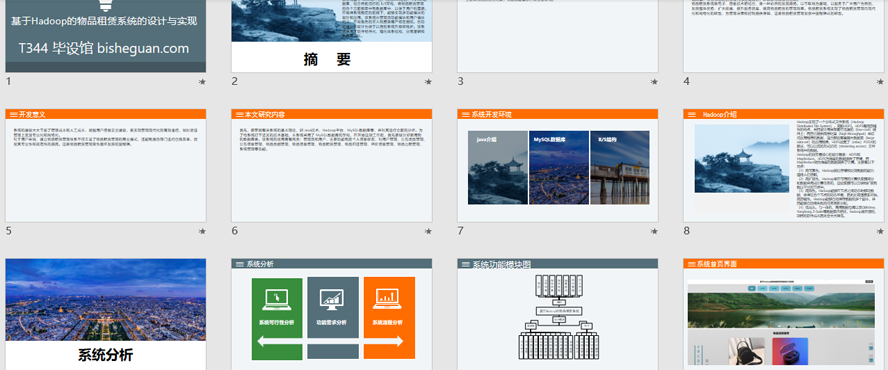
Task: Click slide number 4 label
Action: pyautogui.click(x=686, y=82)
